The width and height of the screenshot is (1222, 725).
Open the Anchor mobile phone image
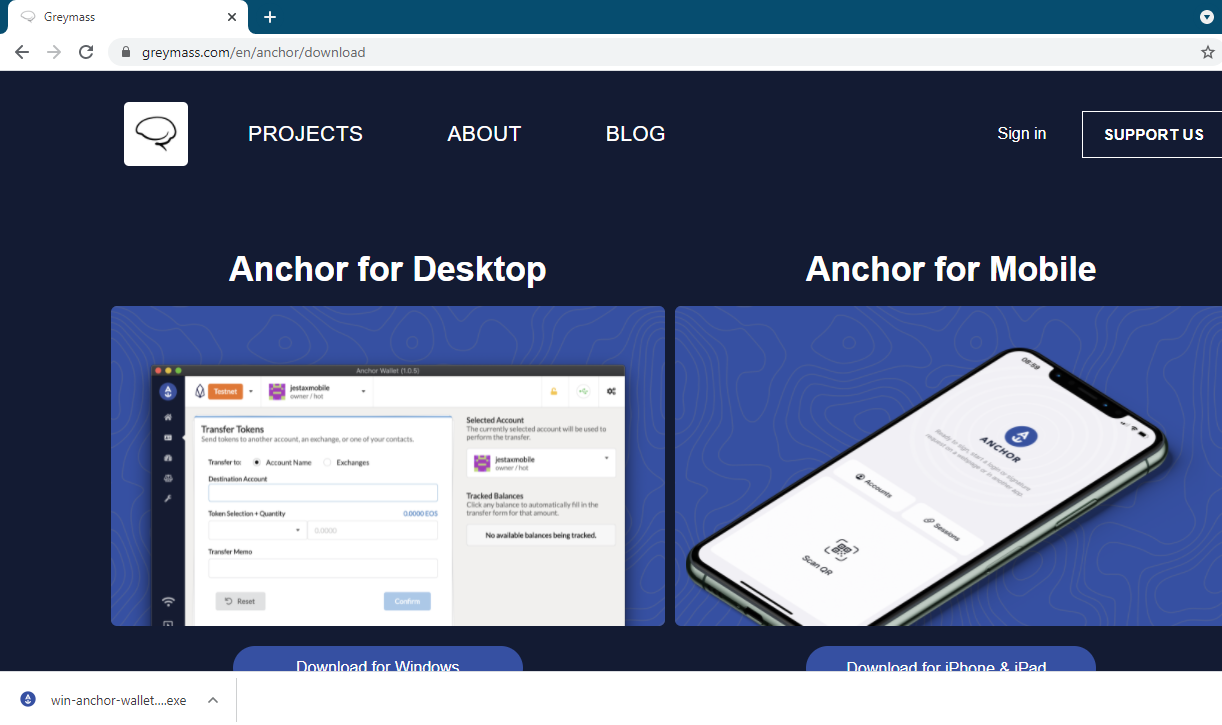[948, 466]
